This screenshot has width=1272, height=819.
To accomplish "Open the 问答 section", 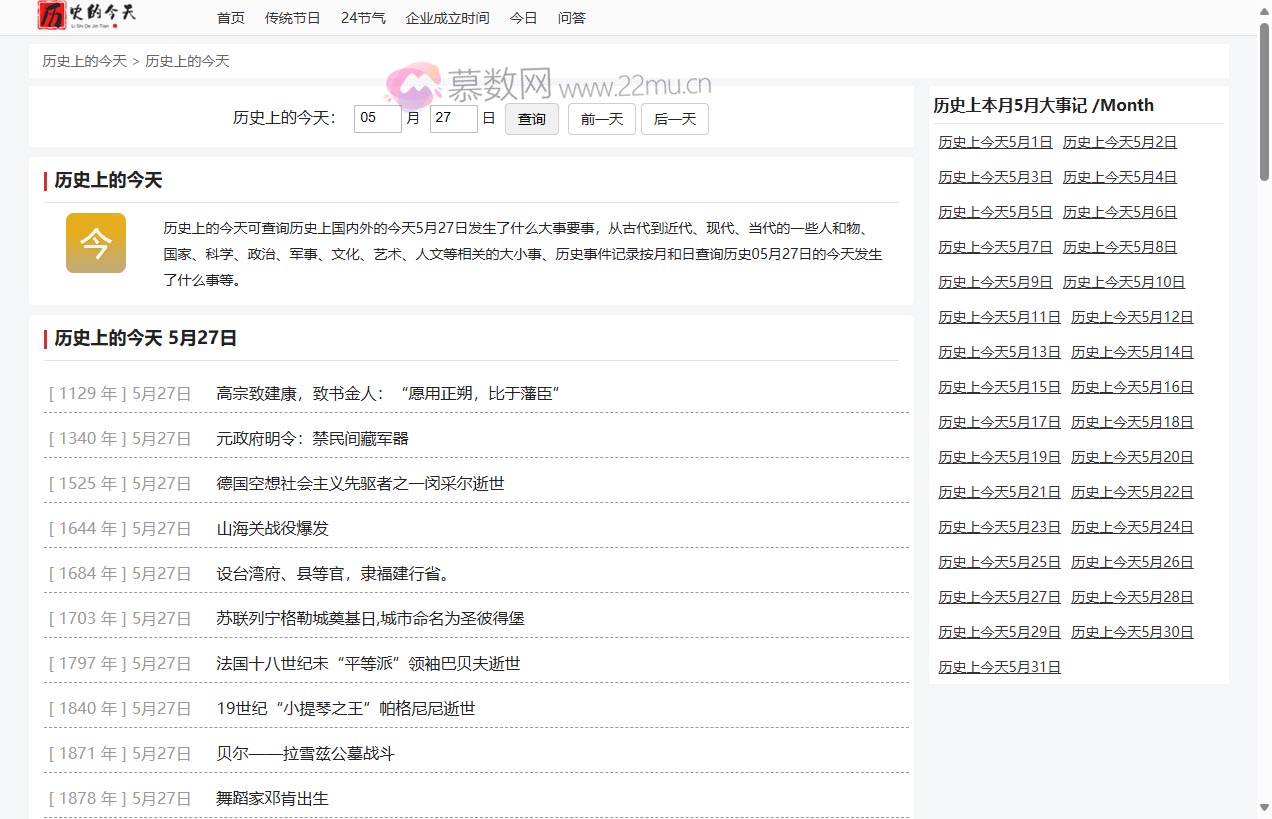I will click(x=572, y=17).
